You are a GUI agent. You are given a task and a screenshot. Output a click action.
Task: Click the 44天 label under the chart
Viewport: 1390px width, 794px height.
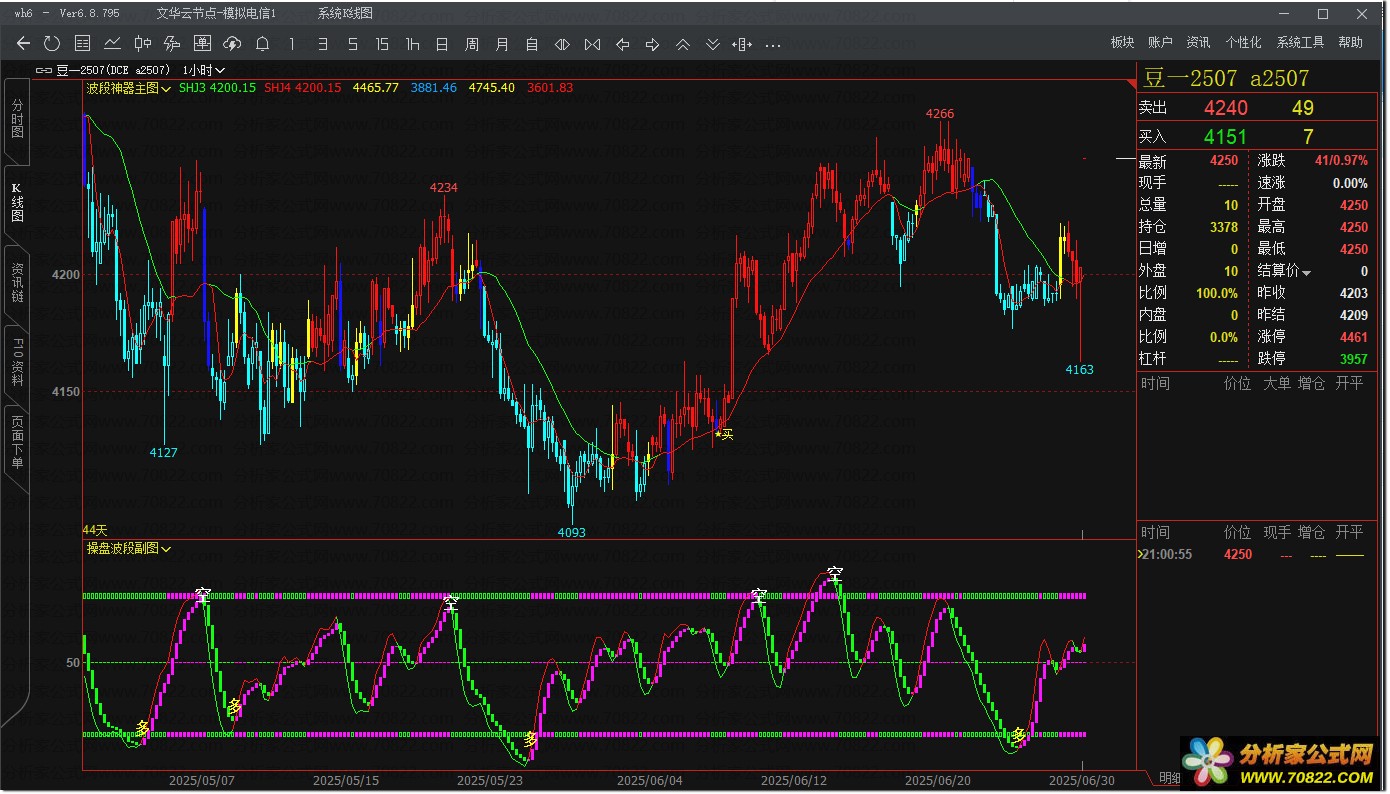coord(95,529)
